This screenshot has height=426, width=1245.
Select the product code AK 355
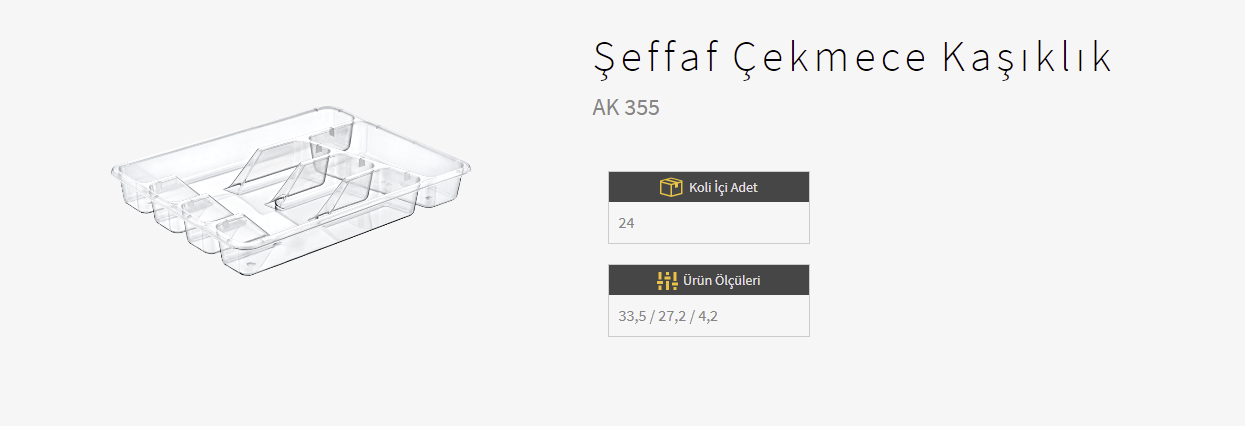626,108
